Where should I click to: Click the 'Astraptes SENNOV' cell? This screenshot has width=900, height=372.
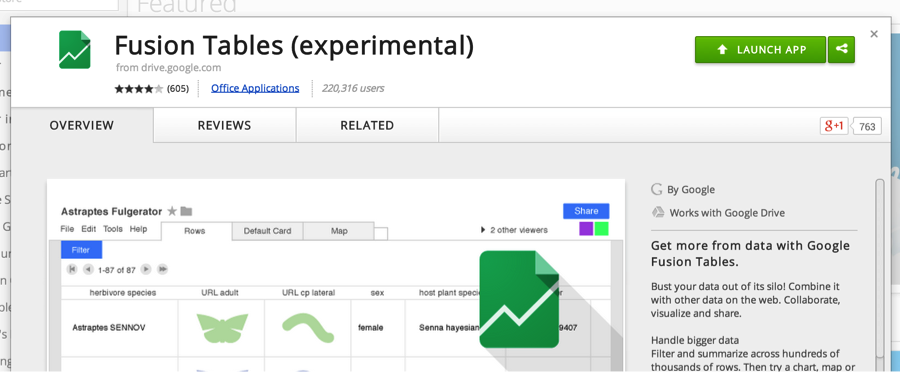[109, 328]
